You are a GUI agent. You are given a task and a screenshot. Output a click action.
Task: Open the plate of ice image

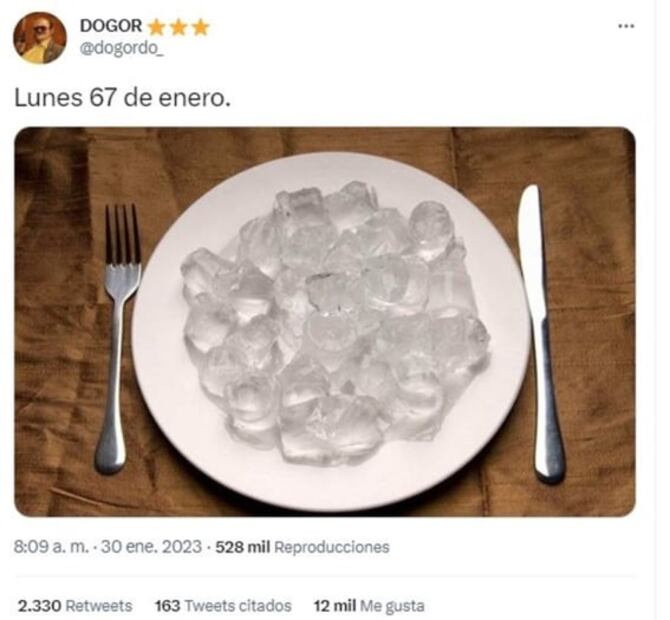pyautogui.click(x=325, y=321)
